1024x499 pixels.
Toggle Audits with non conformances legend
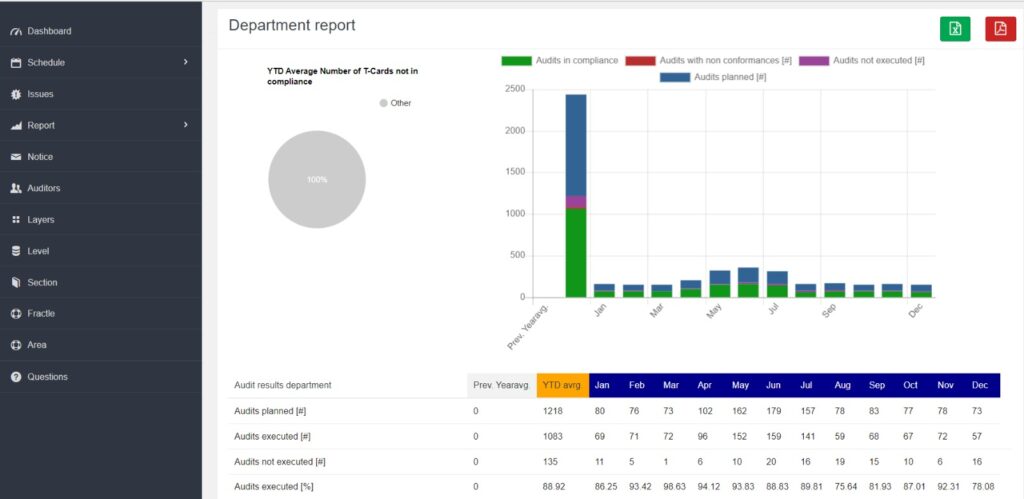(x=708, y=60)
